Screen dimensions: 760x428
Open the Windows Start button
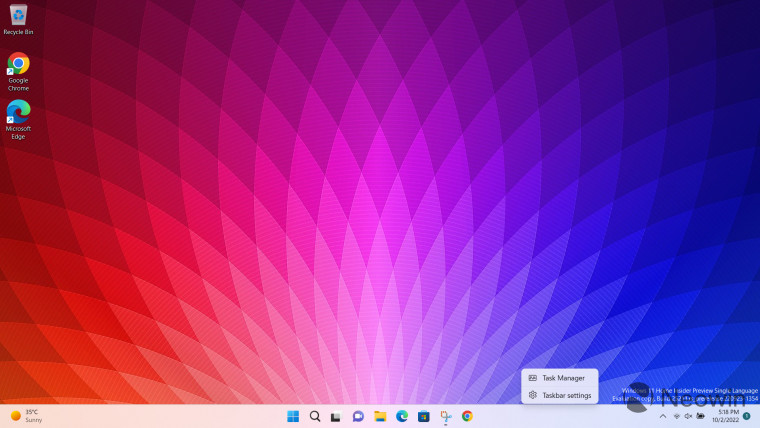click(x=293, y=416)
